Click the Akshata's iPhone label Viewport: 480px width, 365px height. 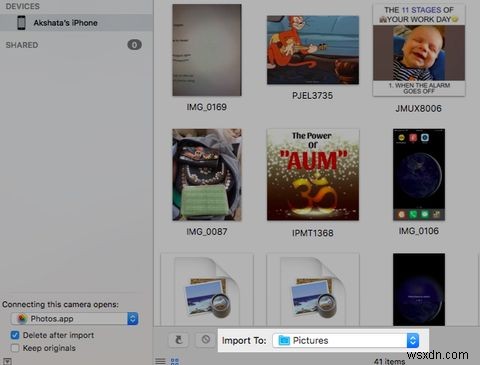[x=65, y=23]
